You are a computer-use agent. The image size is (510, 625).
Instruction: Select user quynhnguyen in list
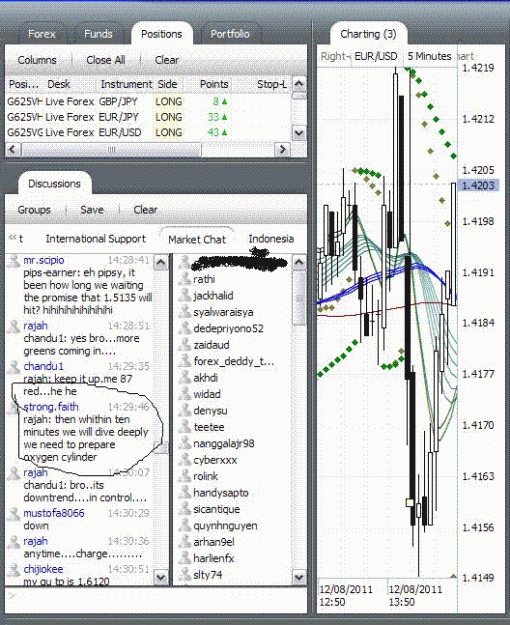[225, 526]
